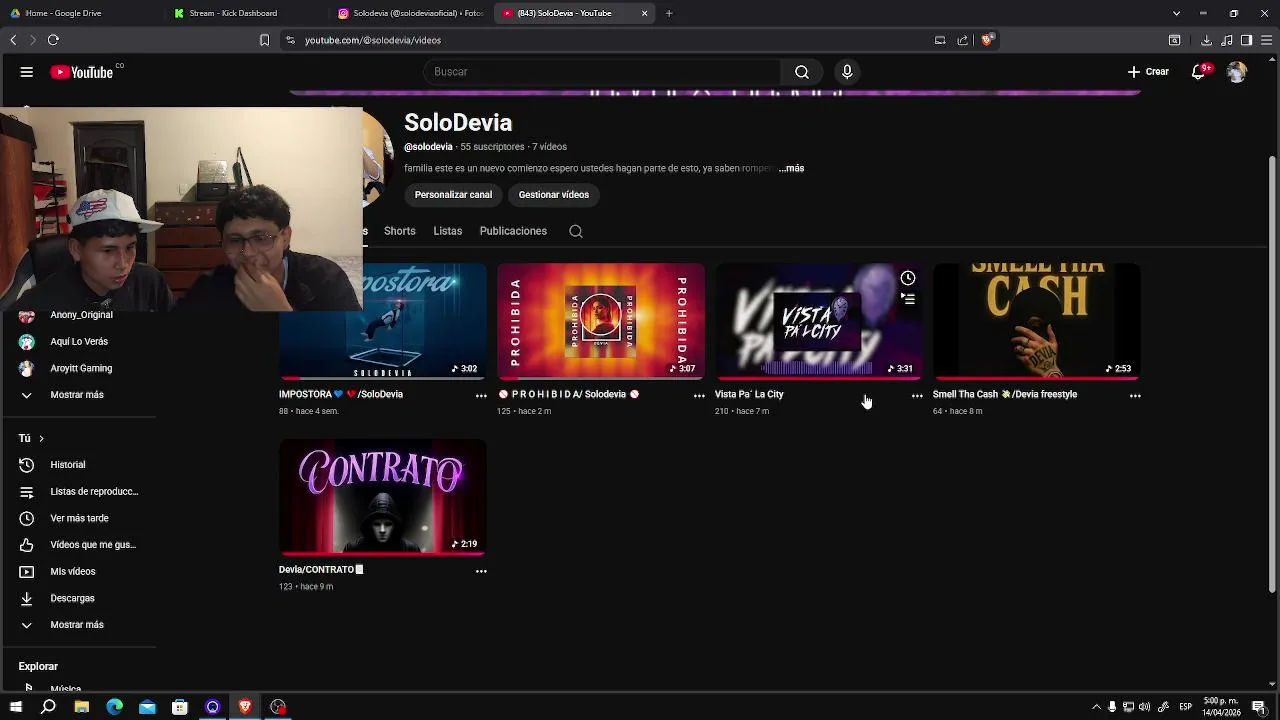1280x720 pixels.
Task: Open options menu for IMPOSTORA video
Action: tap(481, 396)
